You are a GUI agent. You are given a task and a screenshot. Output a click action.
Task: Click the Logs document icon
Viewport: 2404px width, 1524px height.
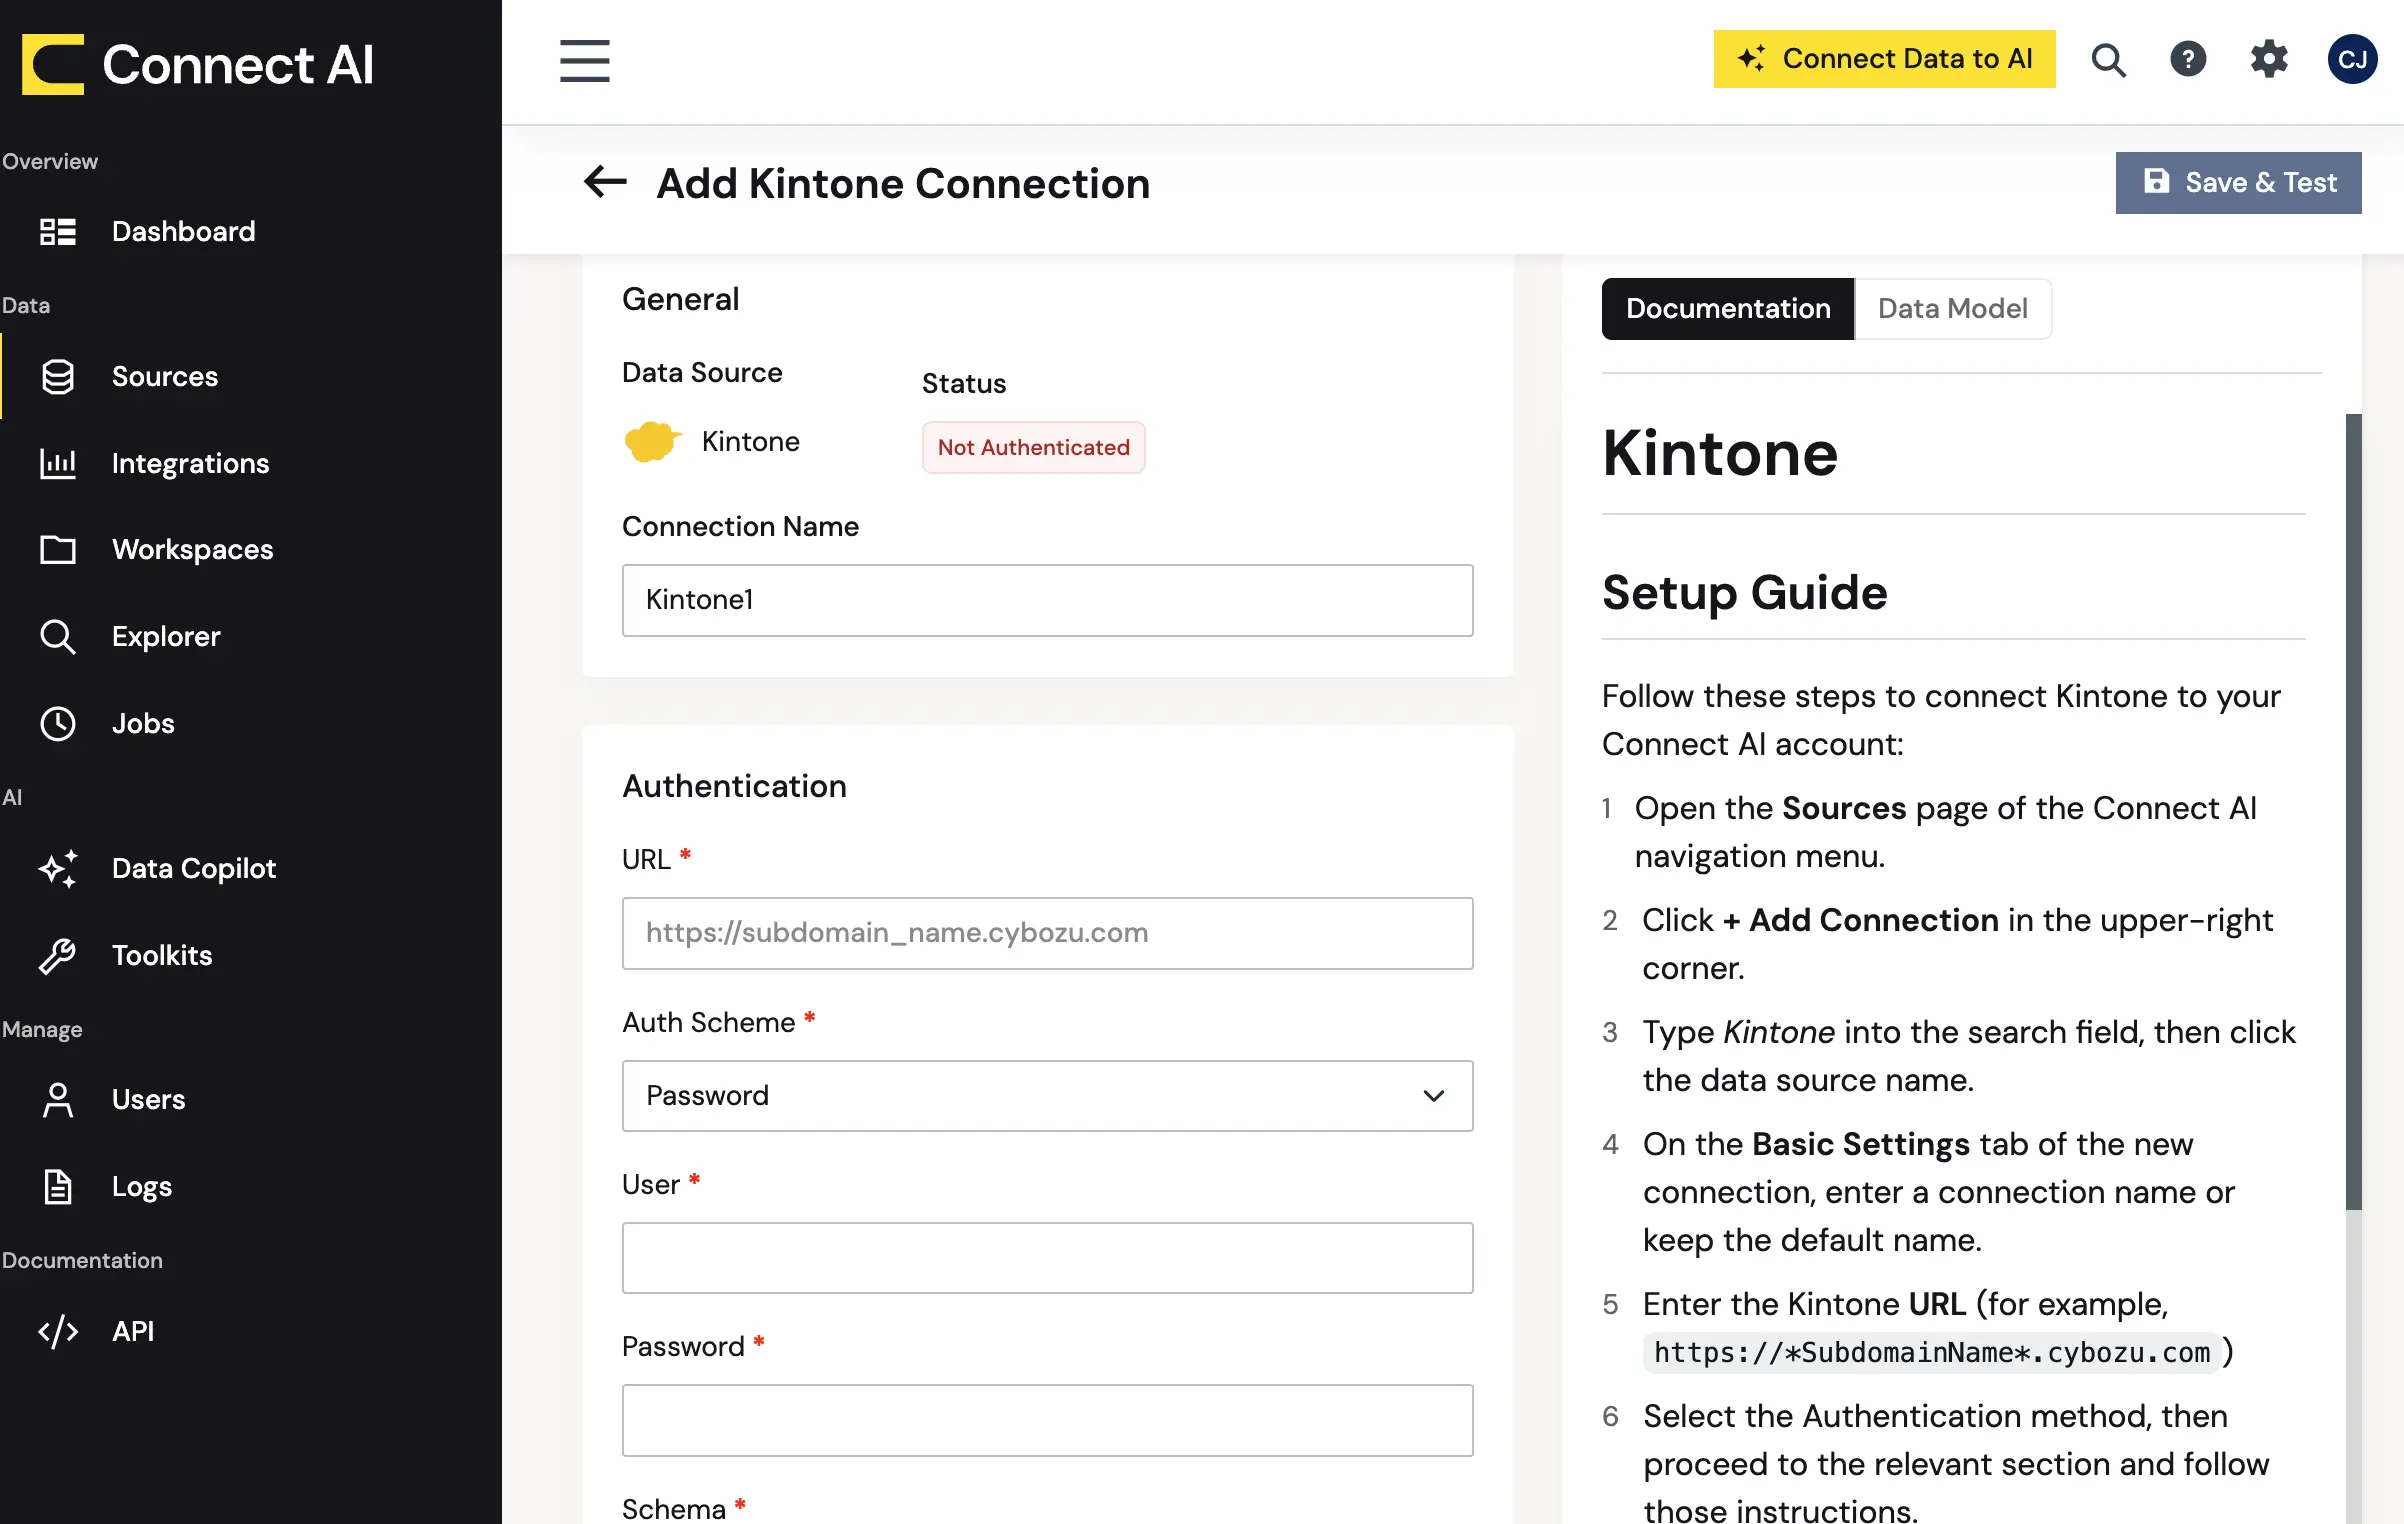tap(58, 1186)
